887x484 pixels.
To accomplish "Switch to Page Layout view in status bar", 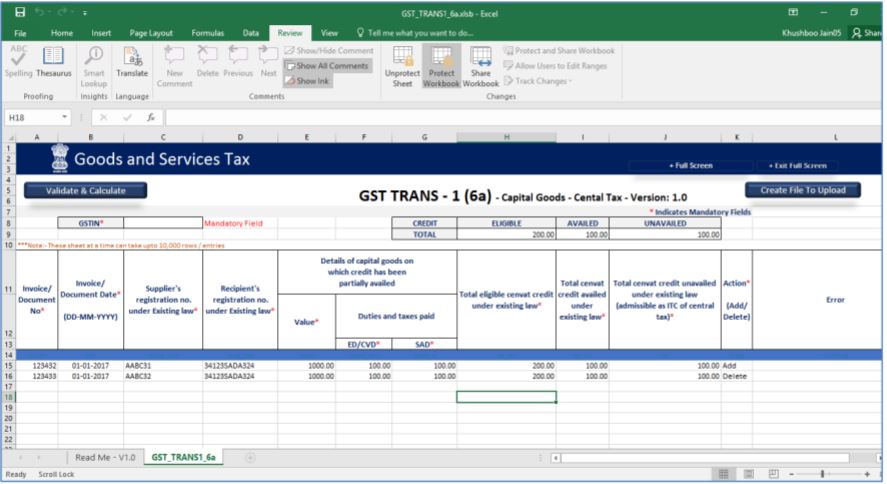I will click(748, 474).
